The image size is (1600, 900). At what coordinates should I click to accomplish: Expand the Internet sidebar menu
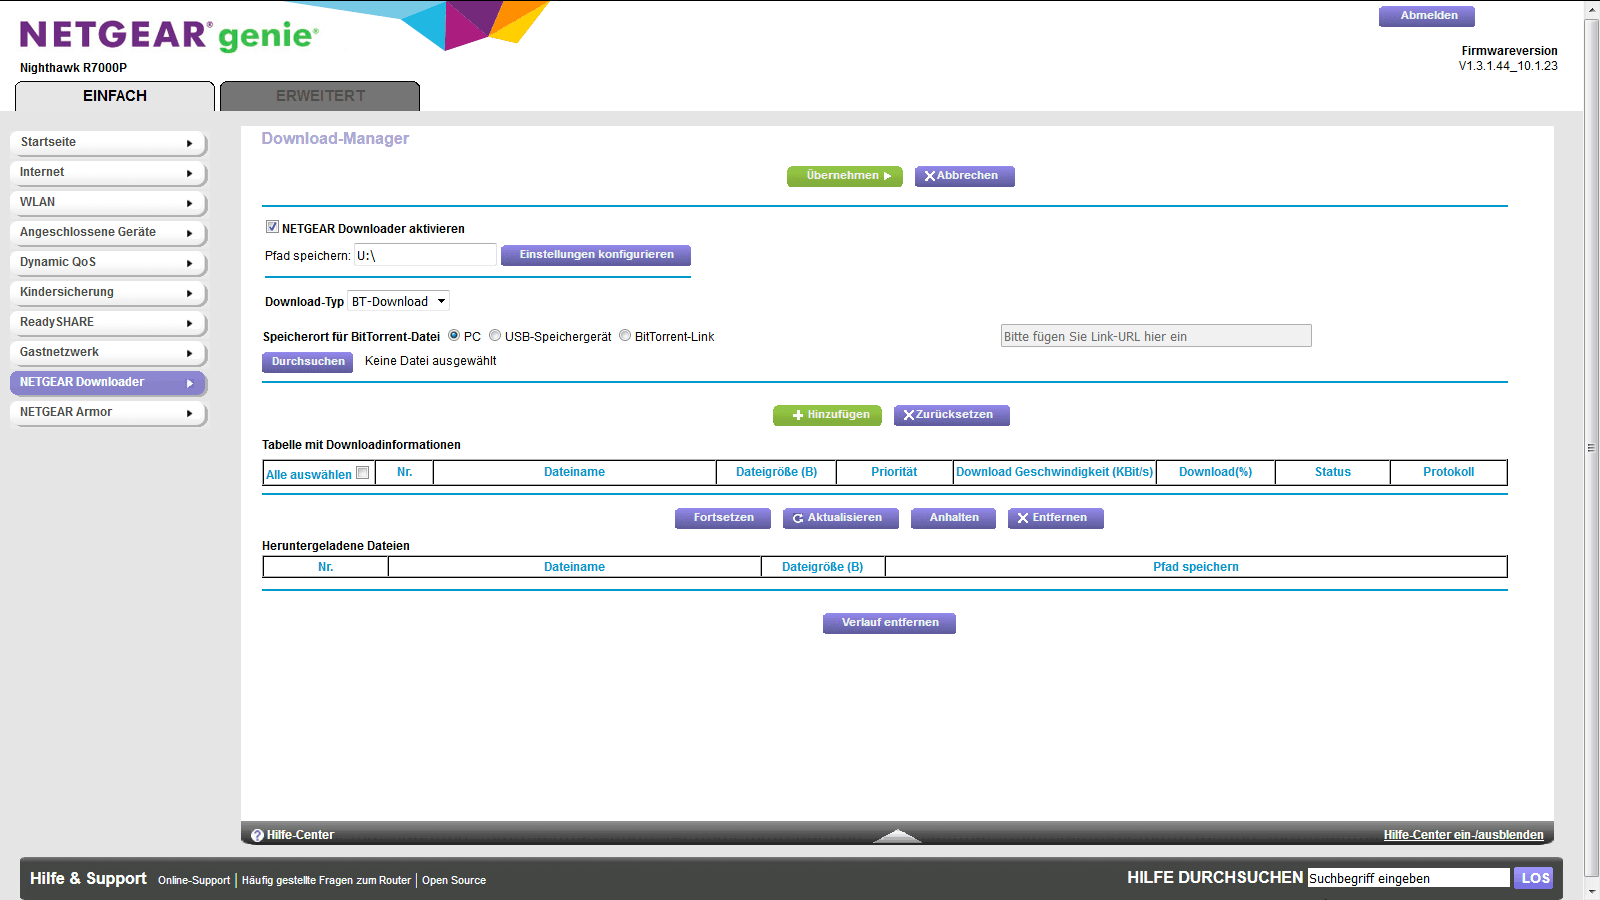click(108, 173)
